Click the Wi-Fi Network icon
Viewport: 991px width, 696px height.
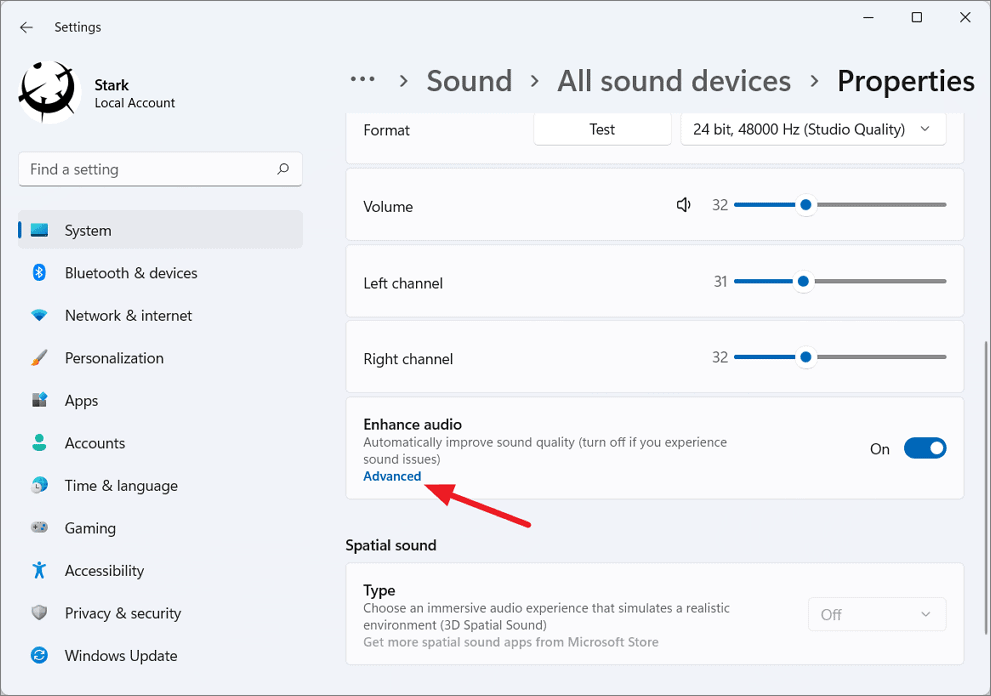tap(39, 315)
